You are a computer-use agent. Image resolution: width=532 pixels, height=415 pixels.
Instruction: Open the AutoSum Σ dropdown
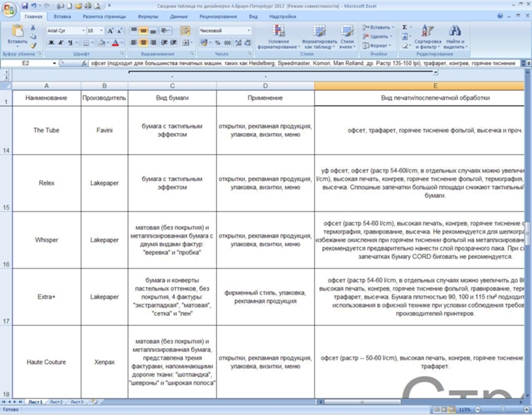pyautogui.click(x=411, y=27)
